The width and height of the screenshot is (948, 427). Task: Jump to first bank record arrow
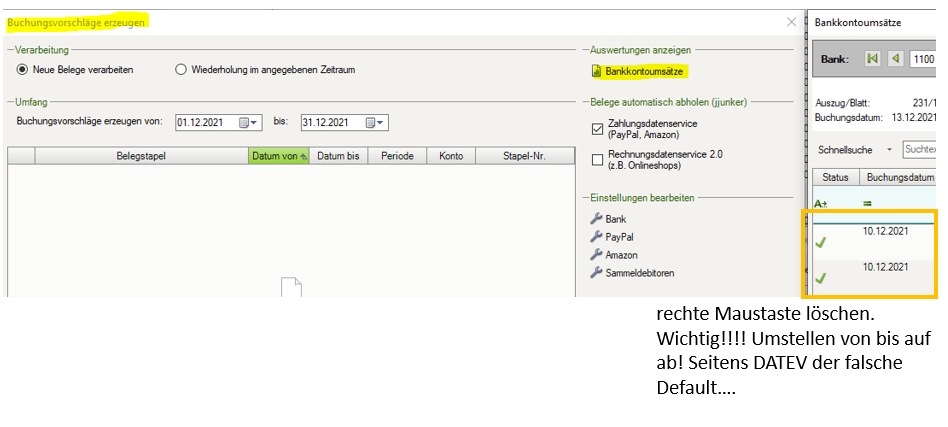pos(873,59)
